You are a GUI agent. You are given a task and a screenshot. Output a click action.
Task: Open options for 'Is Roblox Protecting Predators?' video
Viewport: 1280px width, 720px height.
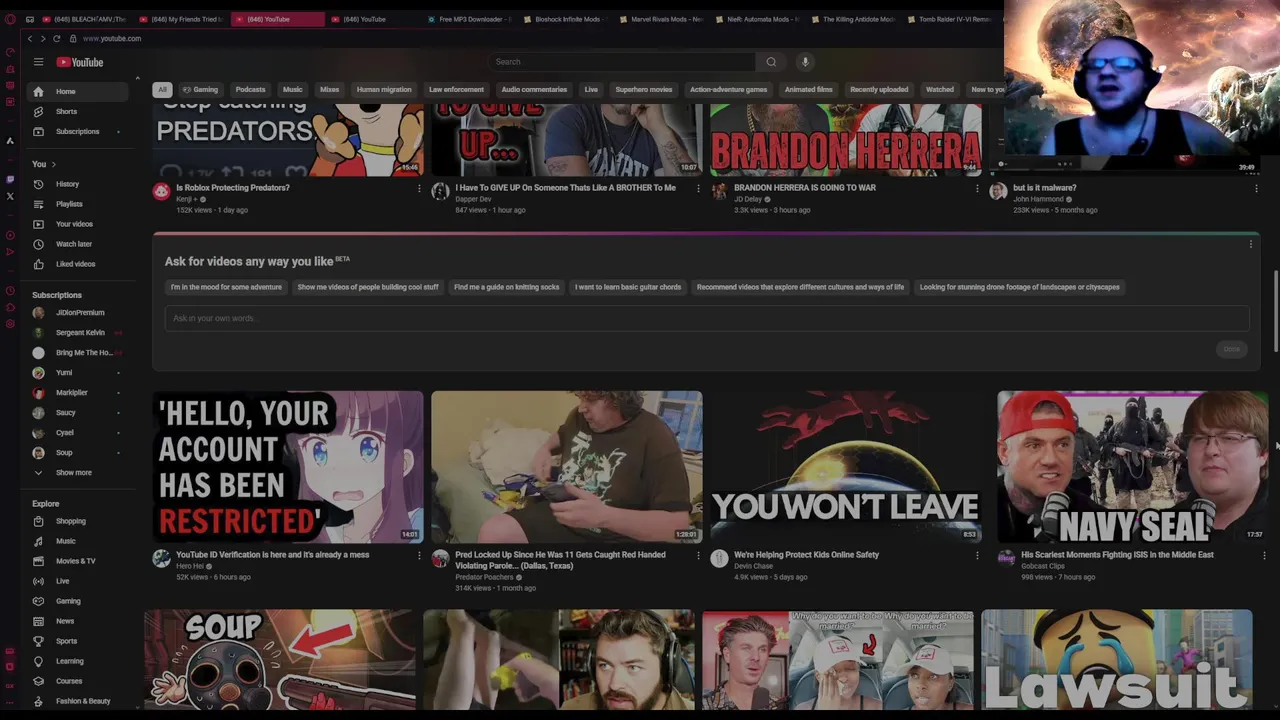(x=419, y=188)
